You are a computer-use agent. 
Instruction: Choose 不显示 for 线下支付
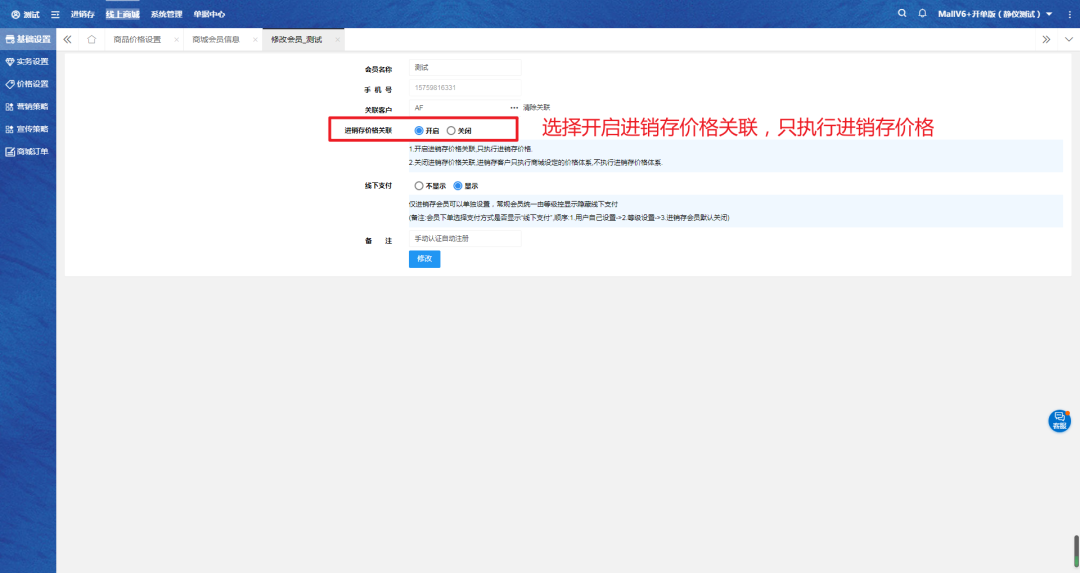(x=419, y=185)
